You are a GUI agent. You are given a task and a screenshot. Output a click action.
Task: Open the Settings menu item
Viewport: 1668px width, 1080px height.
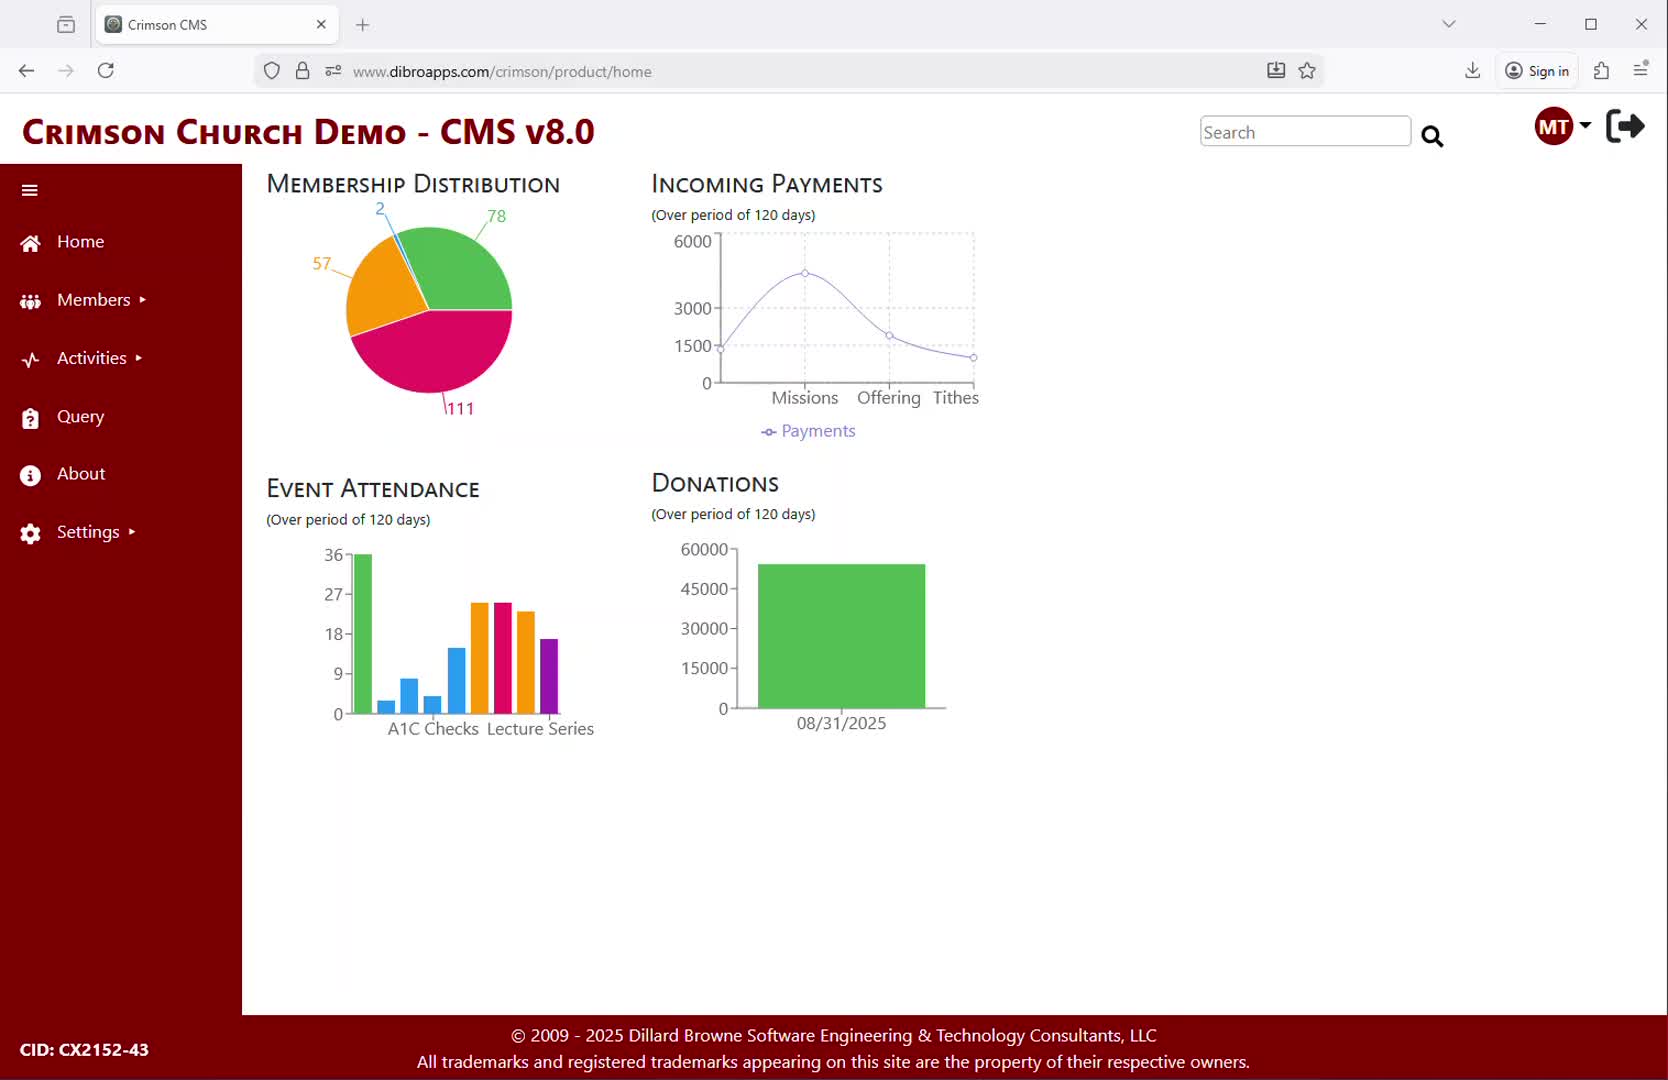pos(88,532)
